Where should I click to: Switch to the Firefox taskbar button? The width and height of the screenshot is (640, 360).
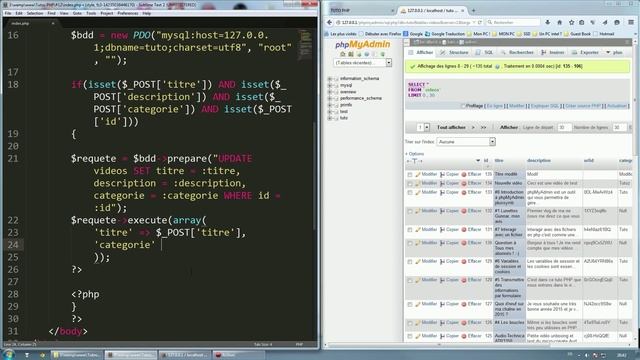click(184, 355)
